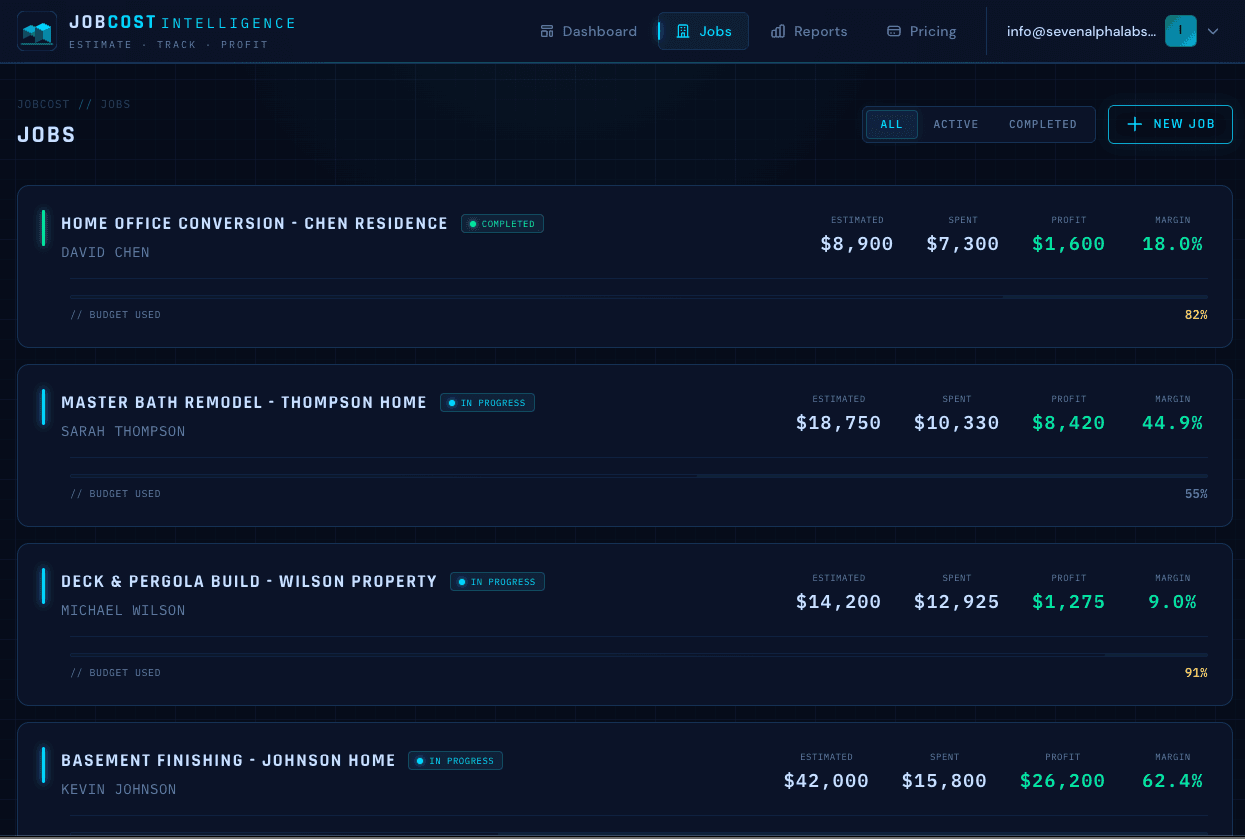Click the JOBCOST breadcrumb link
This screenshot has width=1245, height=839.
pos(43,104)
